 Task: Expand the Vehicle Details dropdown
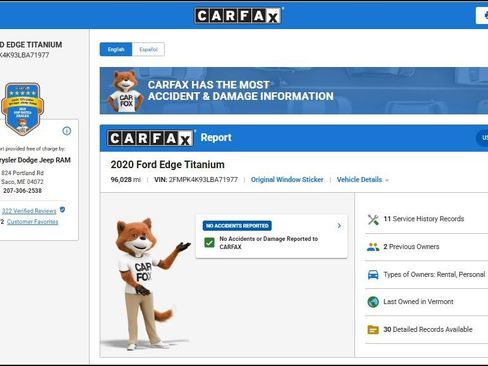pyautogui.click(x=363, y=180)
